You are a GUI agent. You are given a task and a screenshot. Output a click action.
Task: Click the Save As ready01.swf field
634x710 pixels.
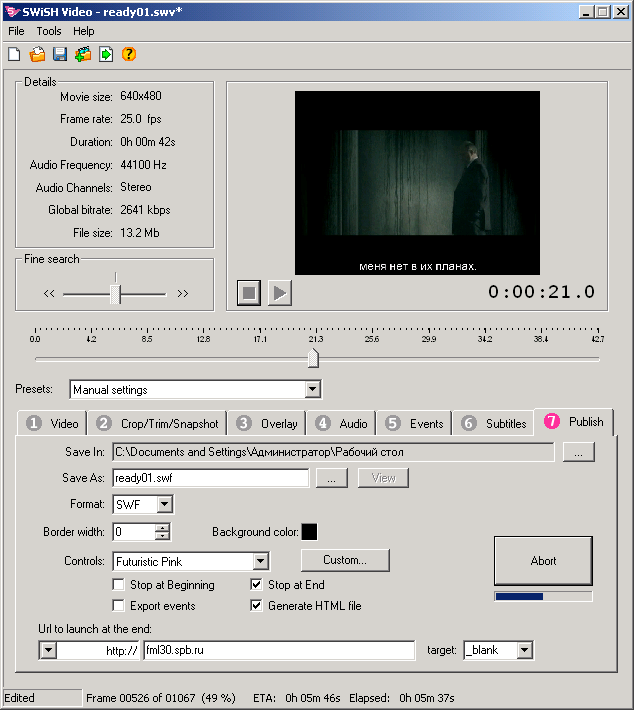point(211,478)
